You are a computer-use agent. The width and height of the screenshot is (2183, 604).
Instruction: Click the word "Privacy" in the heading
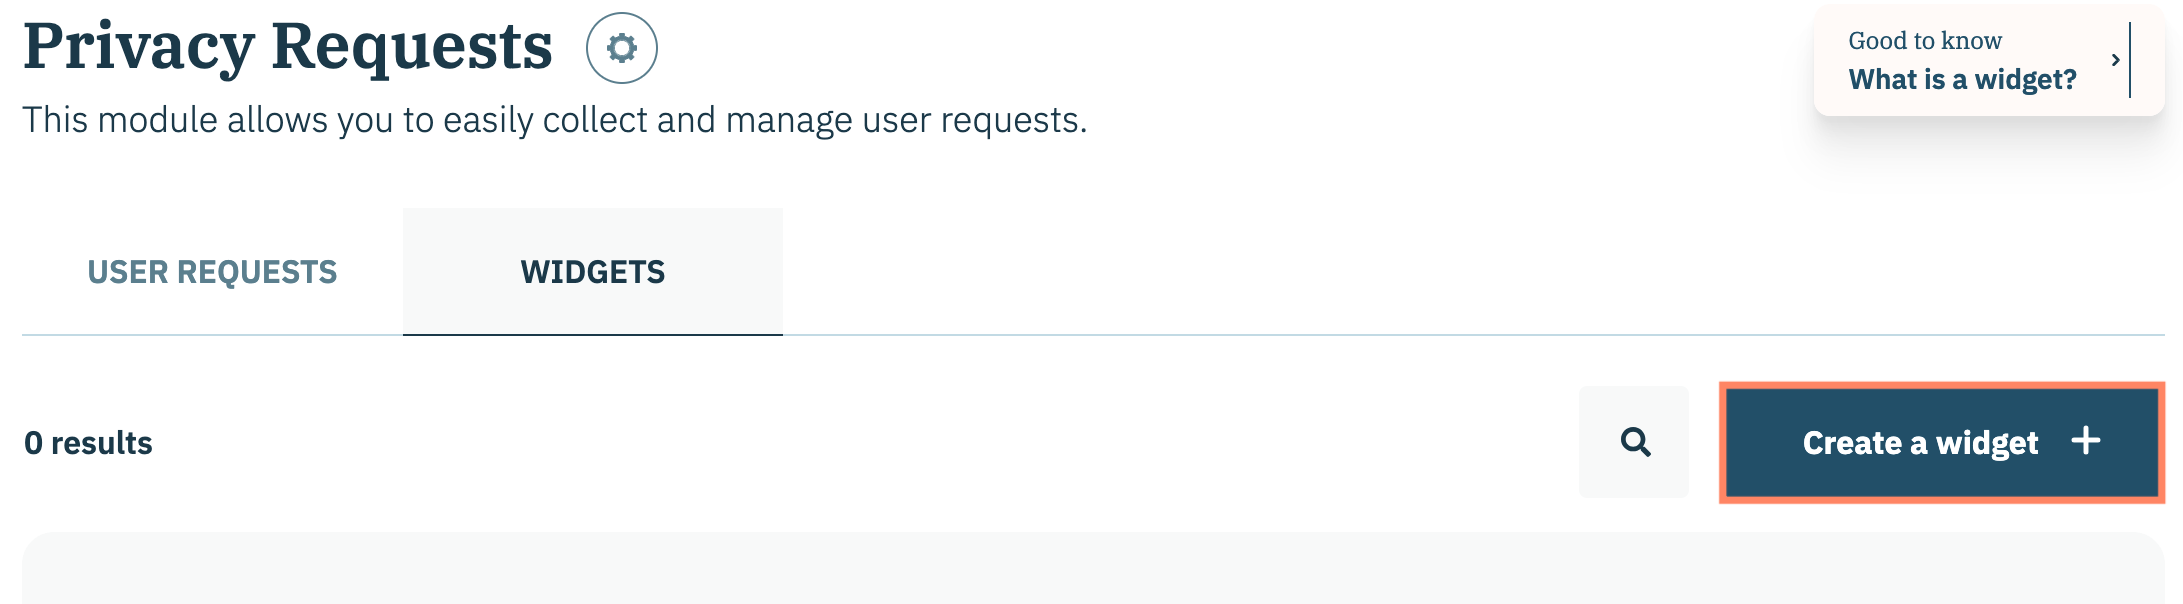pyautogui.click(x=139, y=47)
